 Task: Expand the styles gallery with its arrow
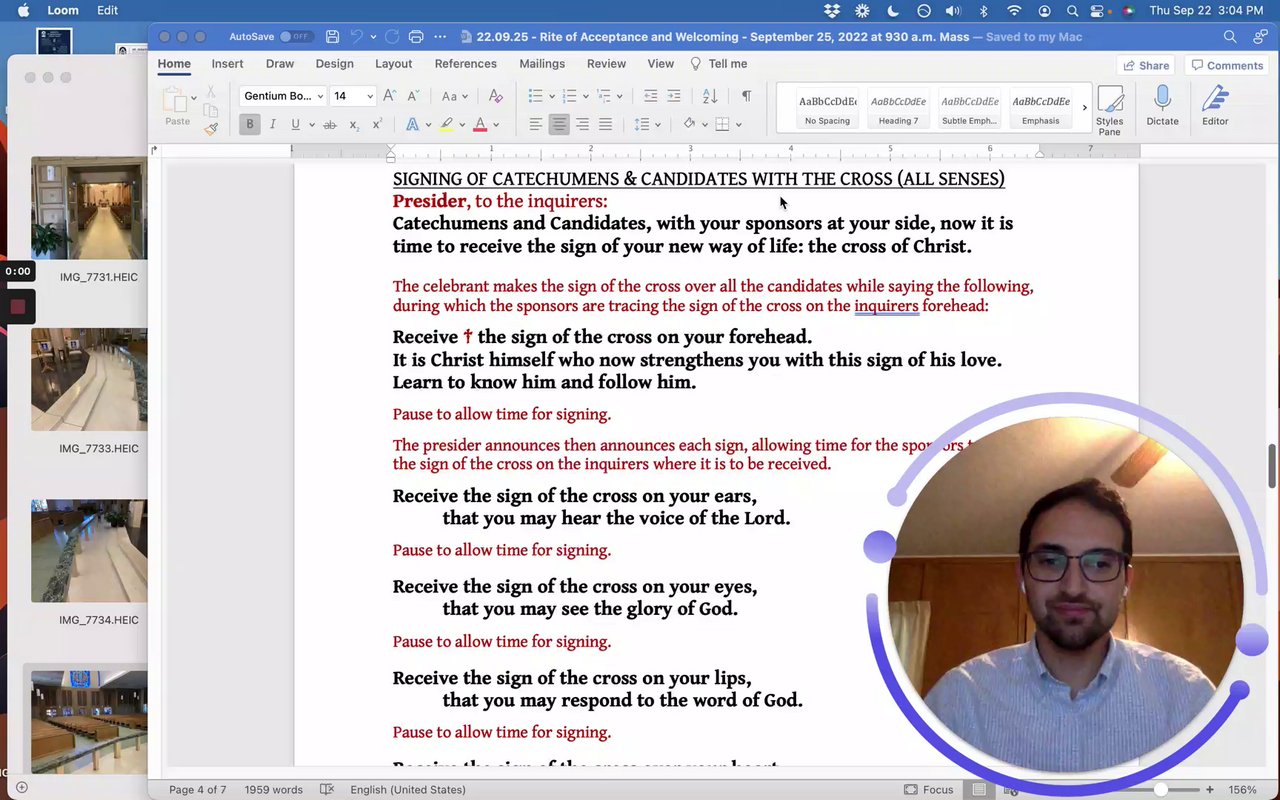[1084, 108]
